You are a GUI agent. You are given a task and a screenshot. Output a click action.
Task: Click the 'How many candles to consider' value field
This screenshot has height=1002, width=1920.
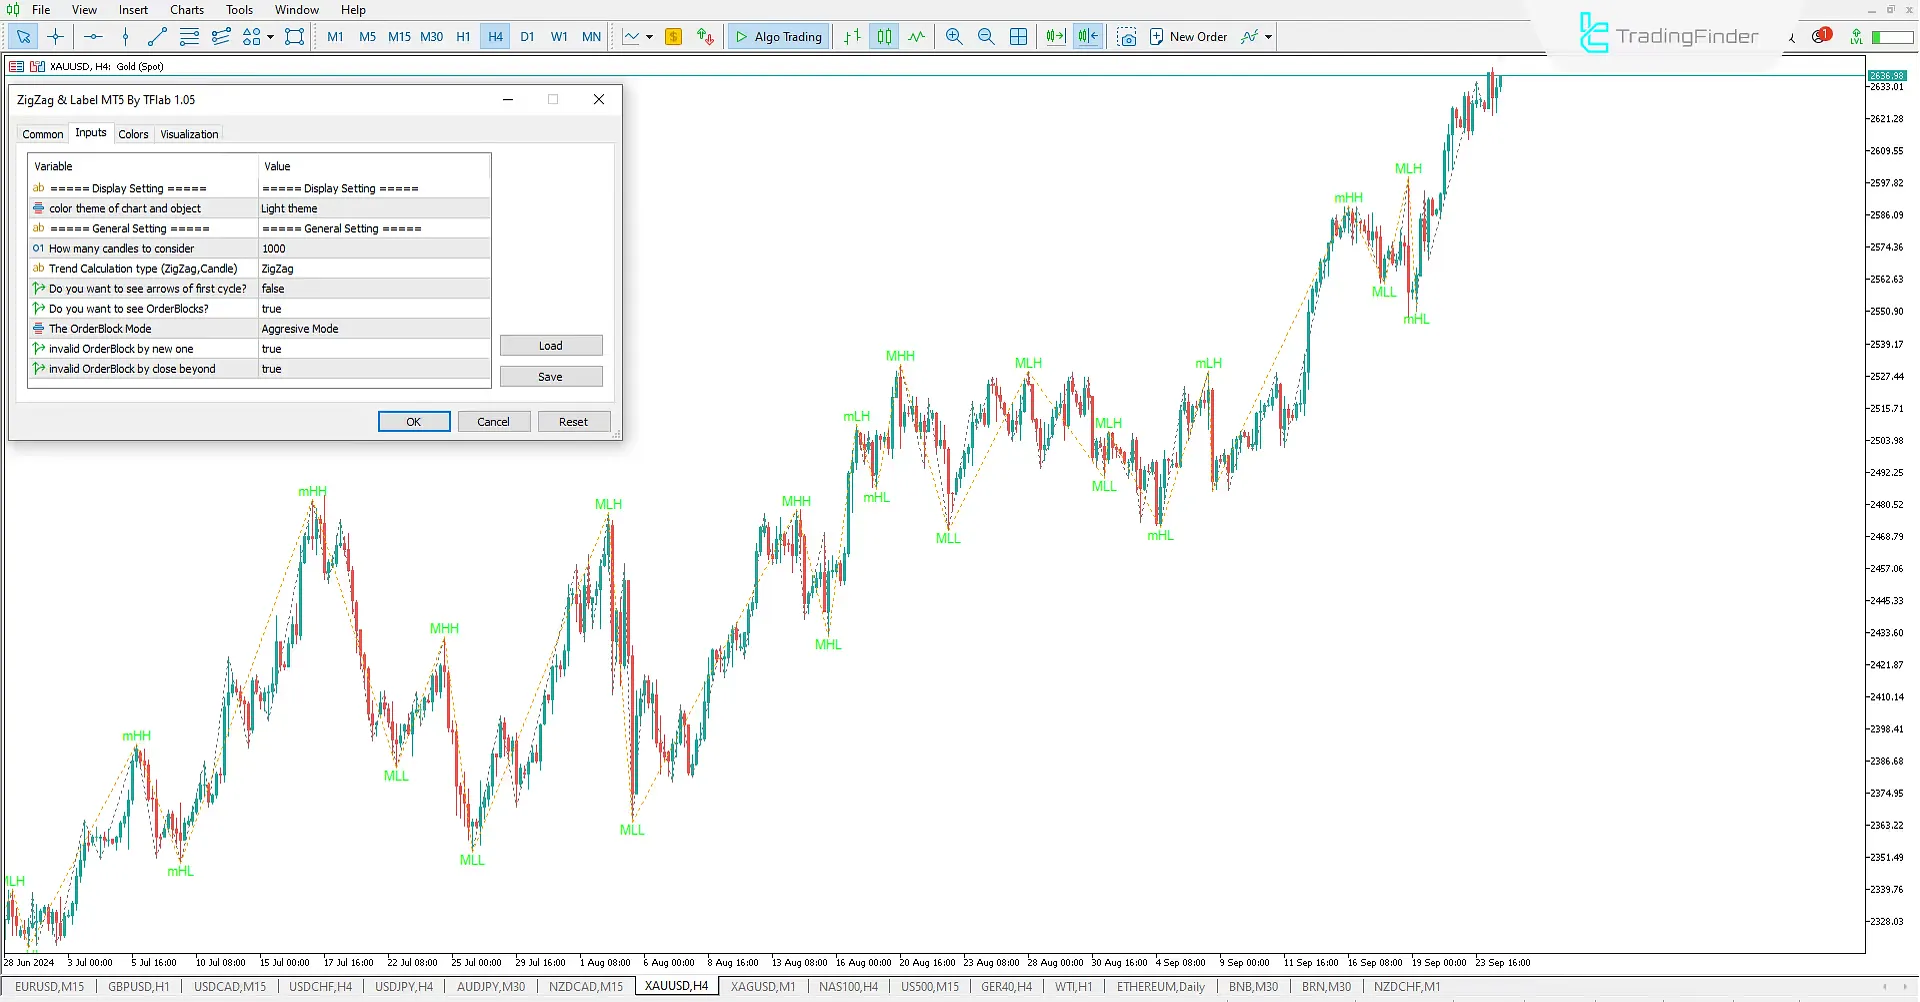point(373,248)
